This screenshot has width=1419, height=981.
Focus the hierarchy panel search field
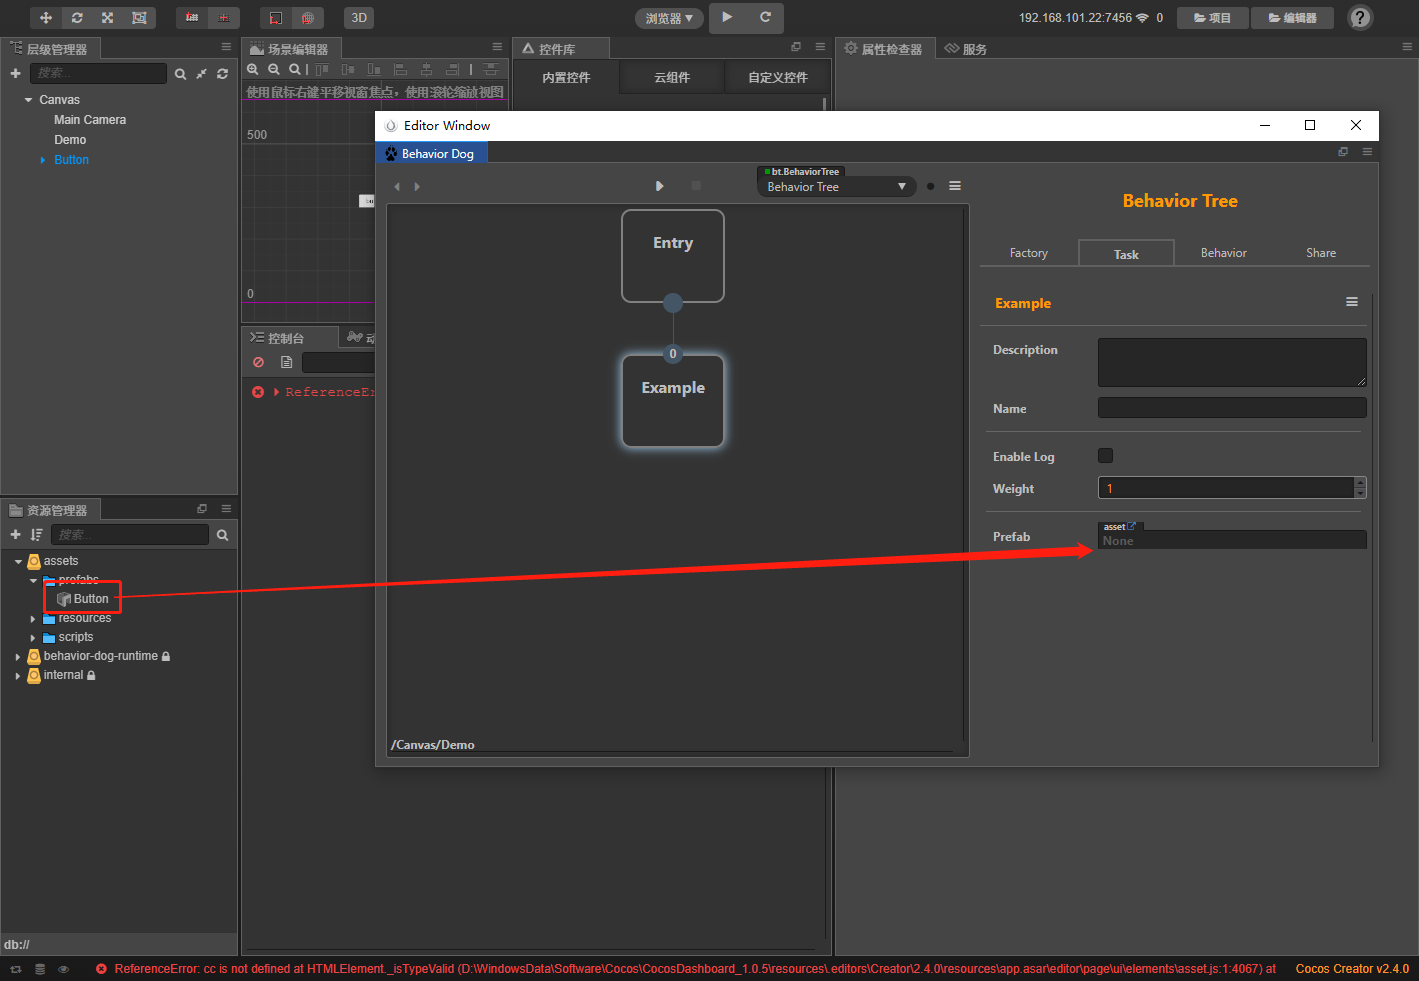click(98, 73)
